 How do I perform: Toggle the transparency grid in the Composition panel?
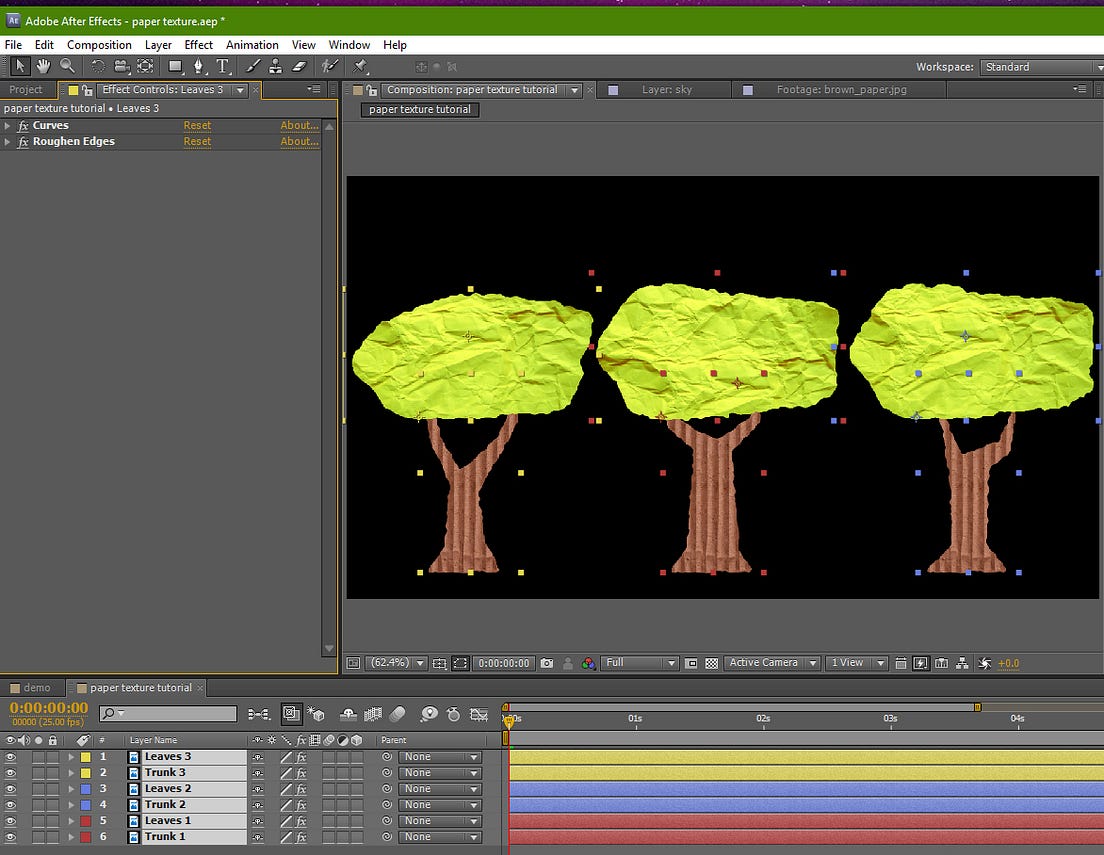click(709, 662)
